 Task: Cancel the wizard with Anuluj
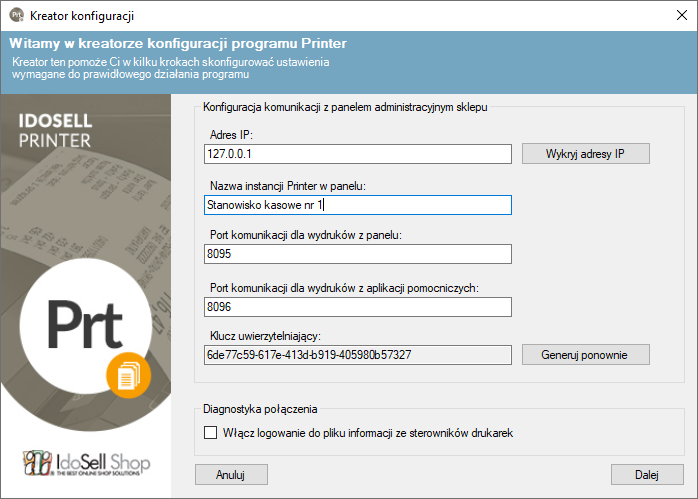pyautogui.click(x=231, y=473)
